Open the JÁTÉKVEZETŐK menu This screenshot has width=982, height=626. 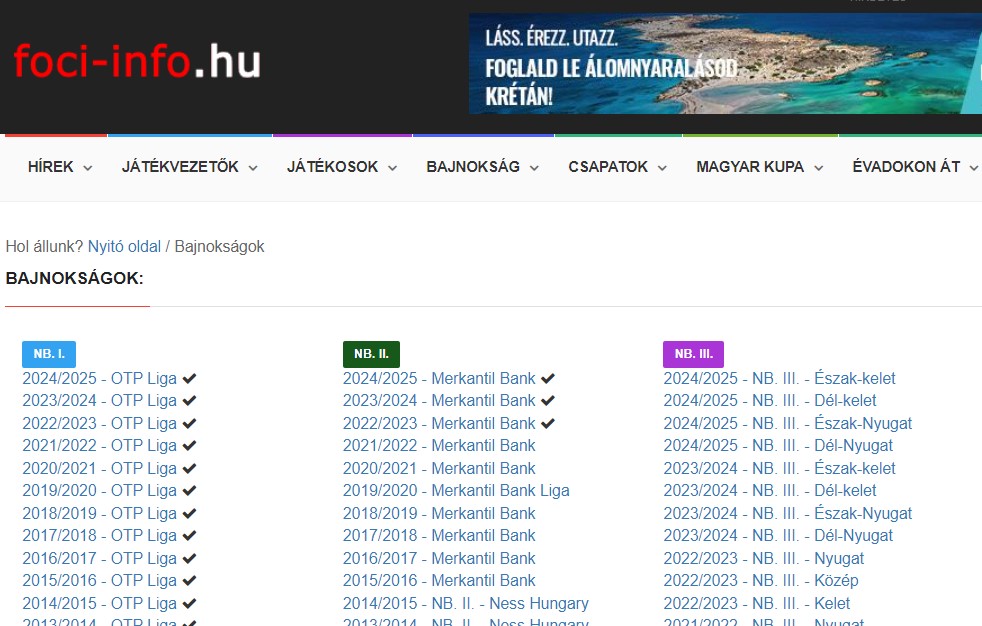click(190, 167)
